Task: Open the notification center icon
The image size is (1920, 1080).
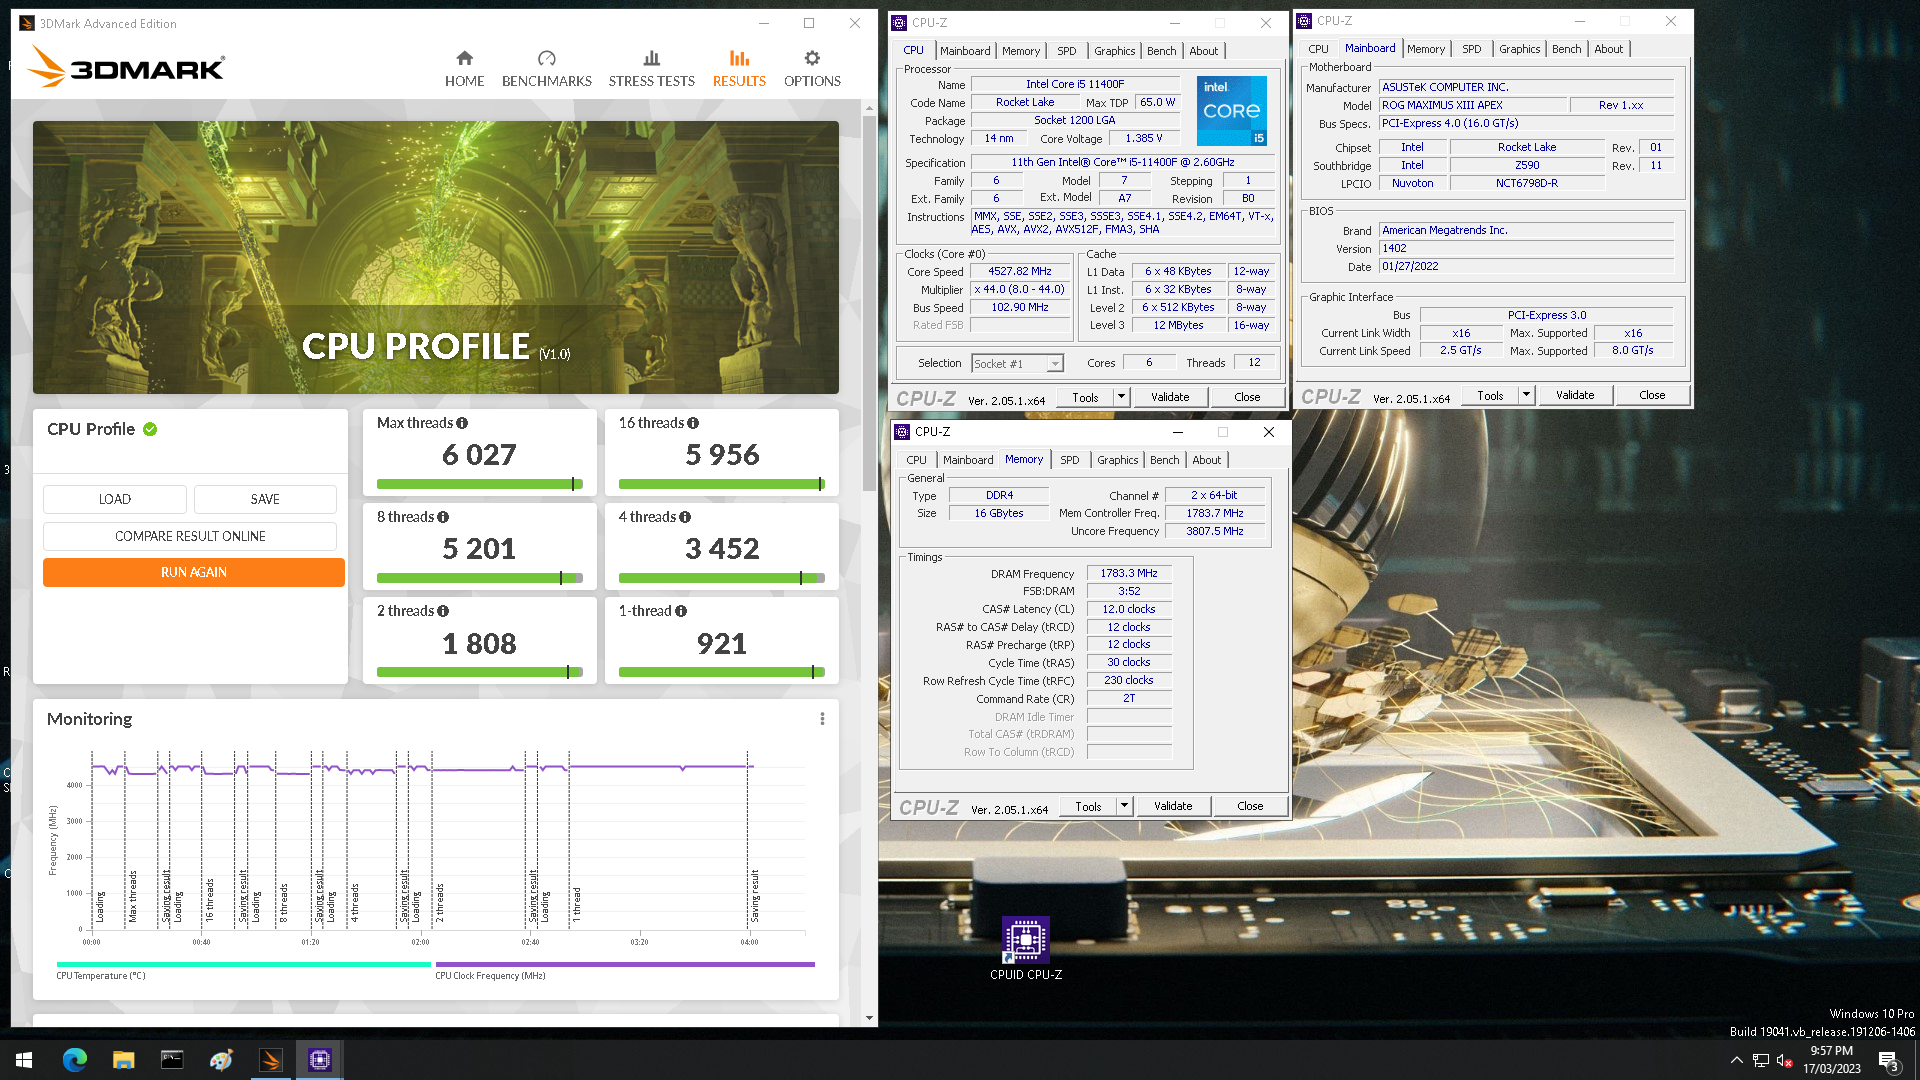Action: (x=1888, y=1060)
